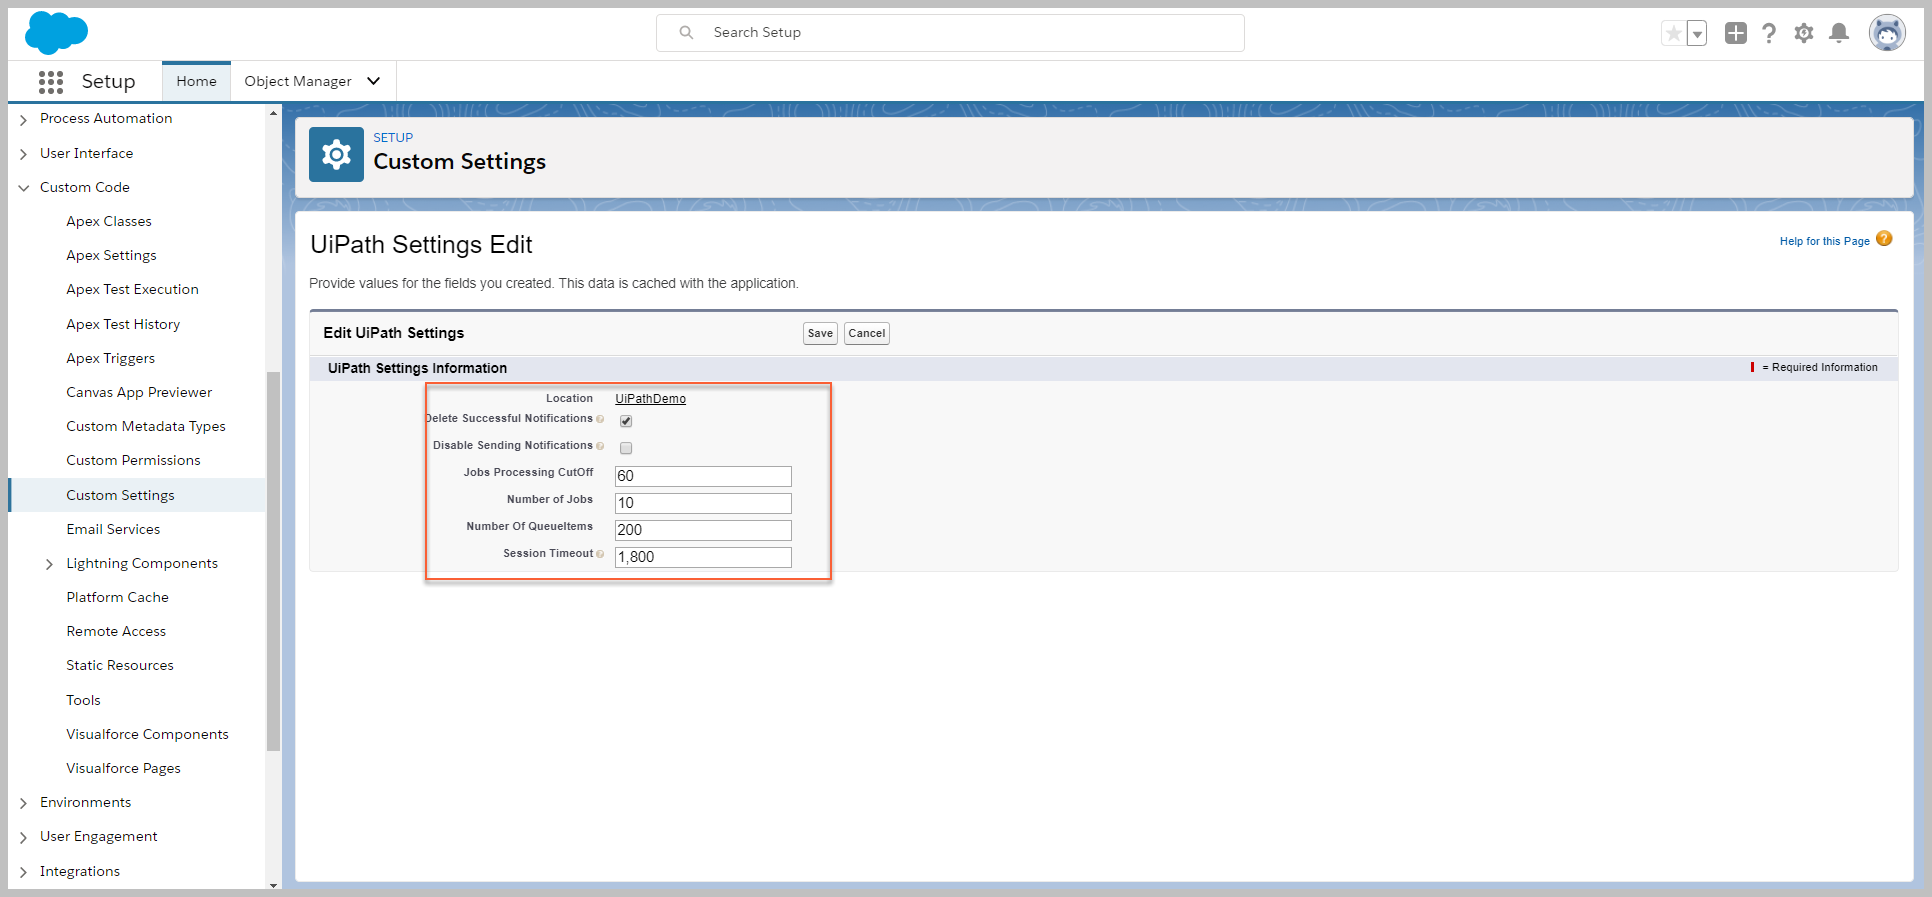Click the search magnifier icon
This screenshot has height=897, width=1932.
tap(686, 32)
